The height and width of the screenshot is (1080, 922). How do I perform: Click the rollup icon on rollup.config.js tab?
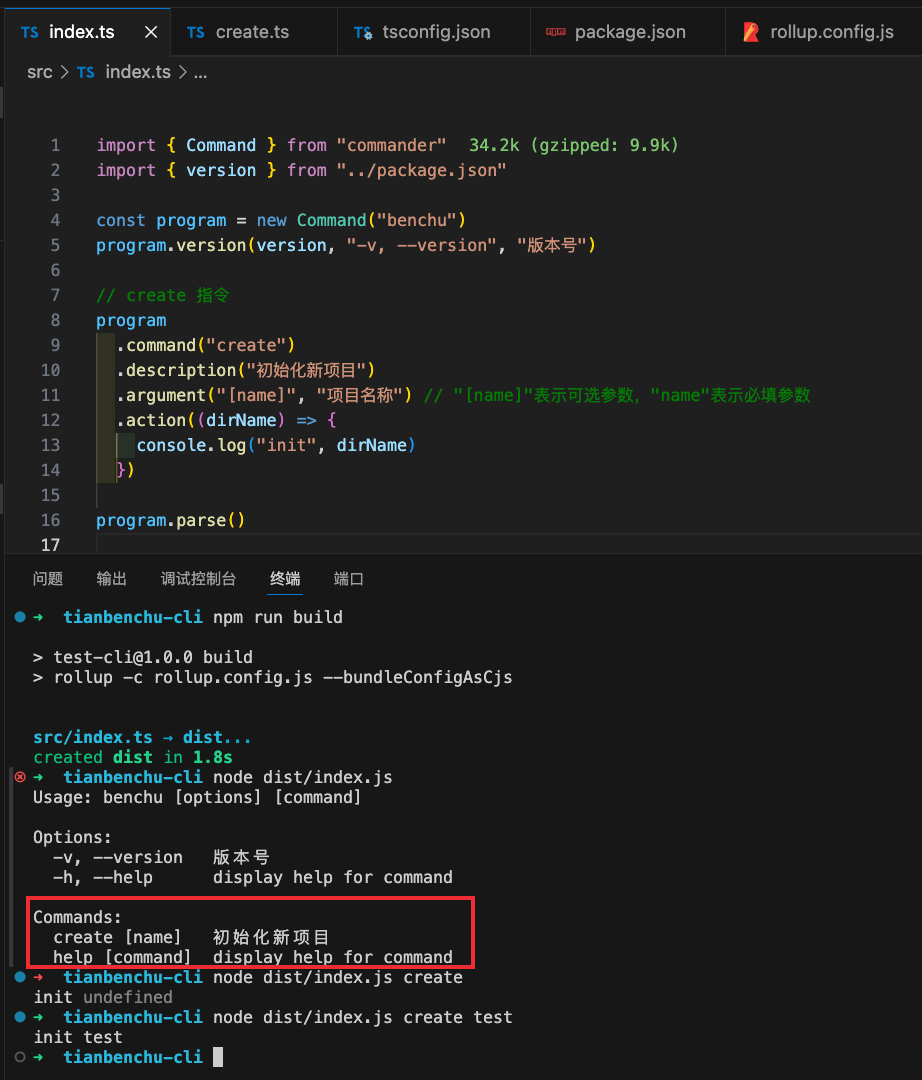pos(751,32)
